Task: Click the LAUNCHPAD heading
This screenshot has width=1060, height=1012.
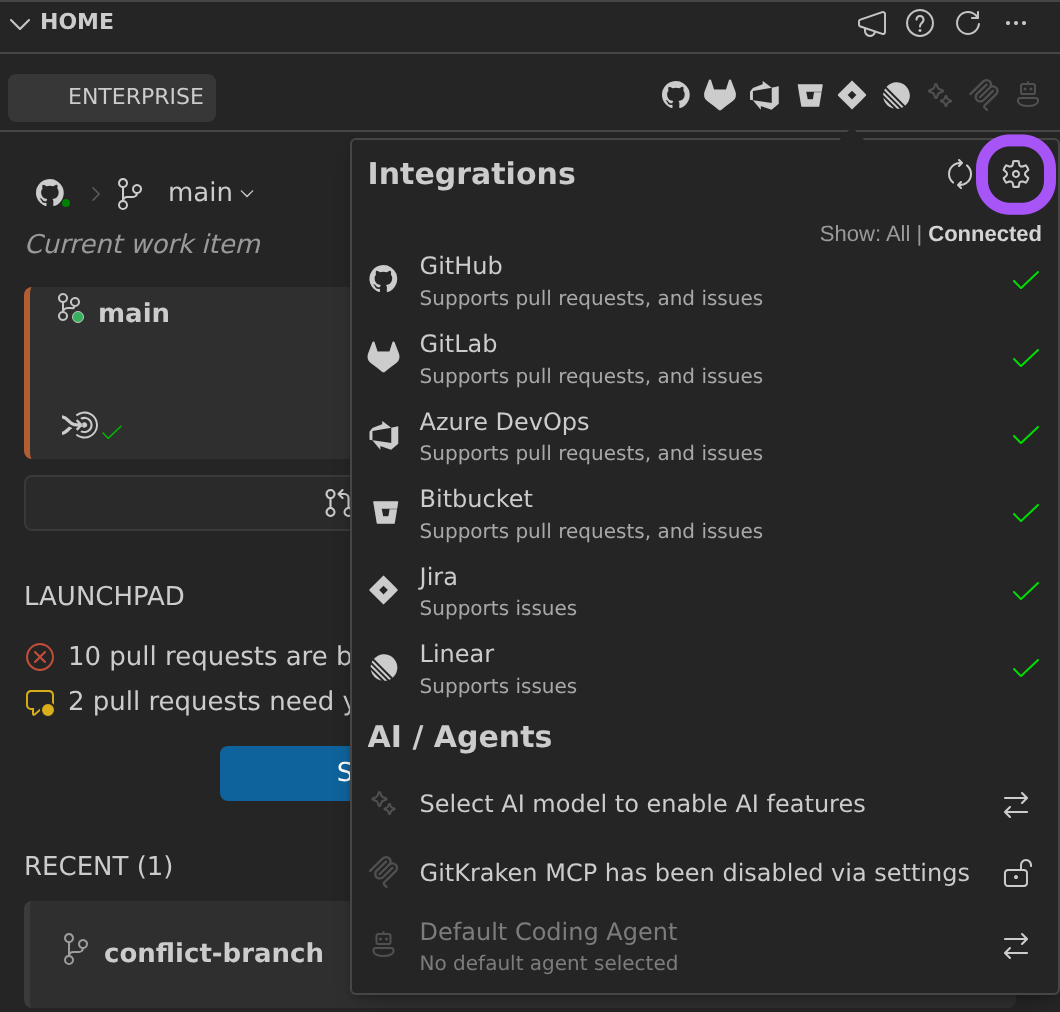Action: pos(104,596)
